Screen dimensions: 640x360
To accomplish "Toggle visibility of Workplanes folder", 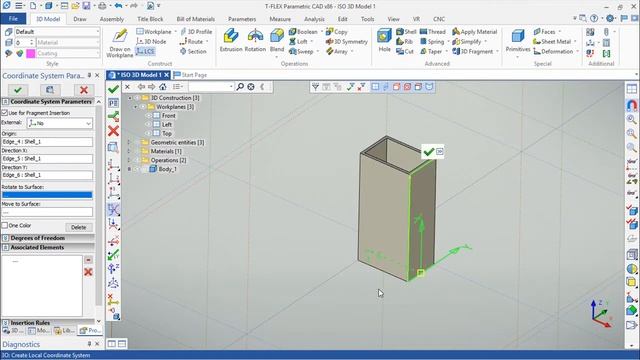I will point(143,107).
